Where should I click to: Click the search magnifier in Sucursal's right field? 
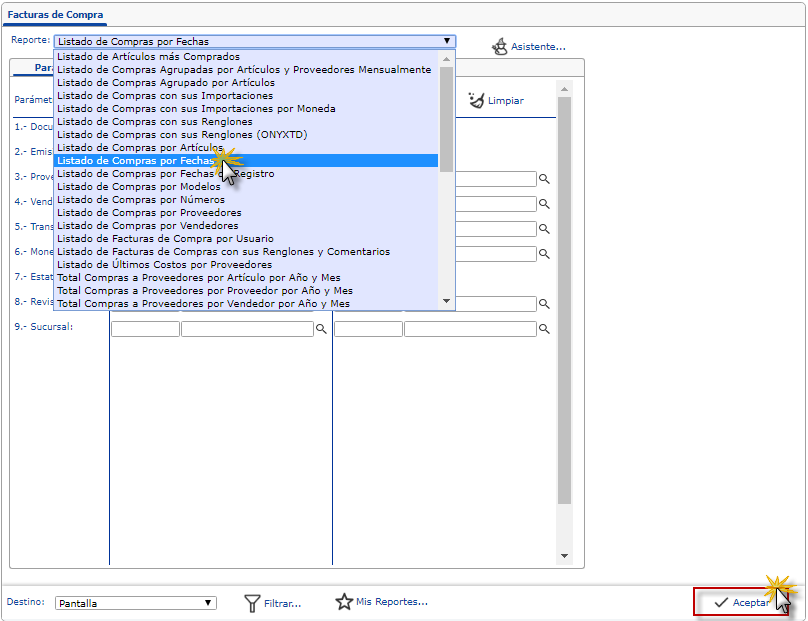[x=544, y=329]
